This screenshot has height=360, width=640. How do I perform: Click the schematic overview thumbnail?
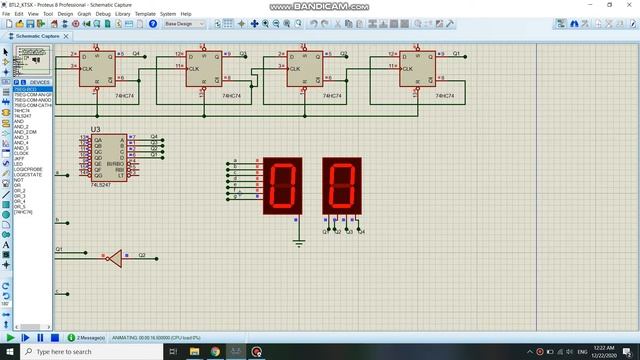[33, 60]
